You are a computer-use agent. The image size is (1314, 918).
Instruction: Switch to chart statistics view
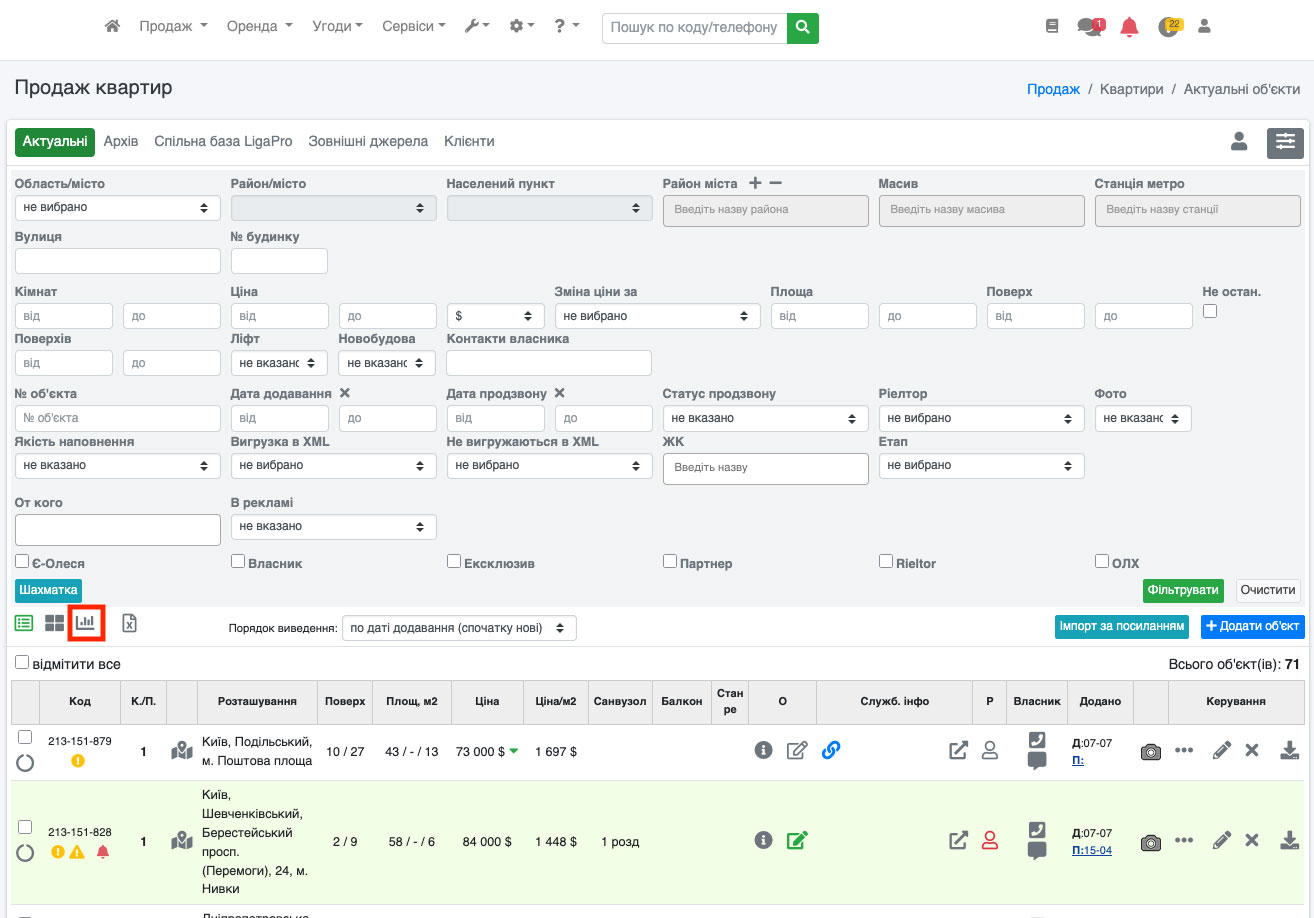pos(86,623)
